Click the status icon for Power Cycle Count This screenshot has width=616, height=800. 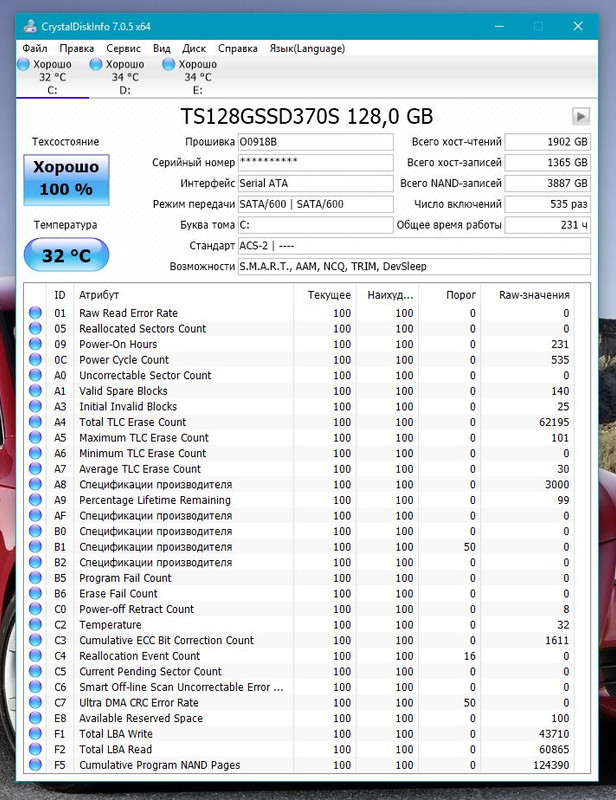(35, 359)
